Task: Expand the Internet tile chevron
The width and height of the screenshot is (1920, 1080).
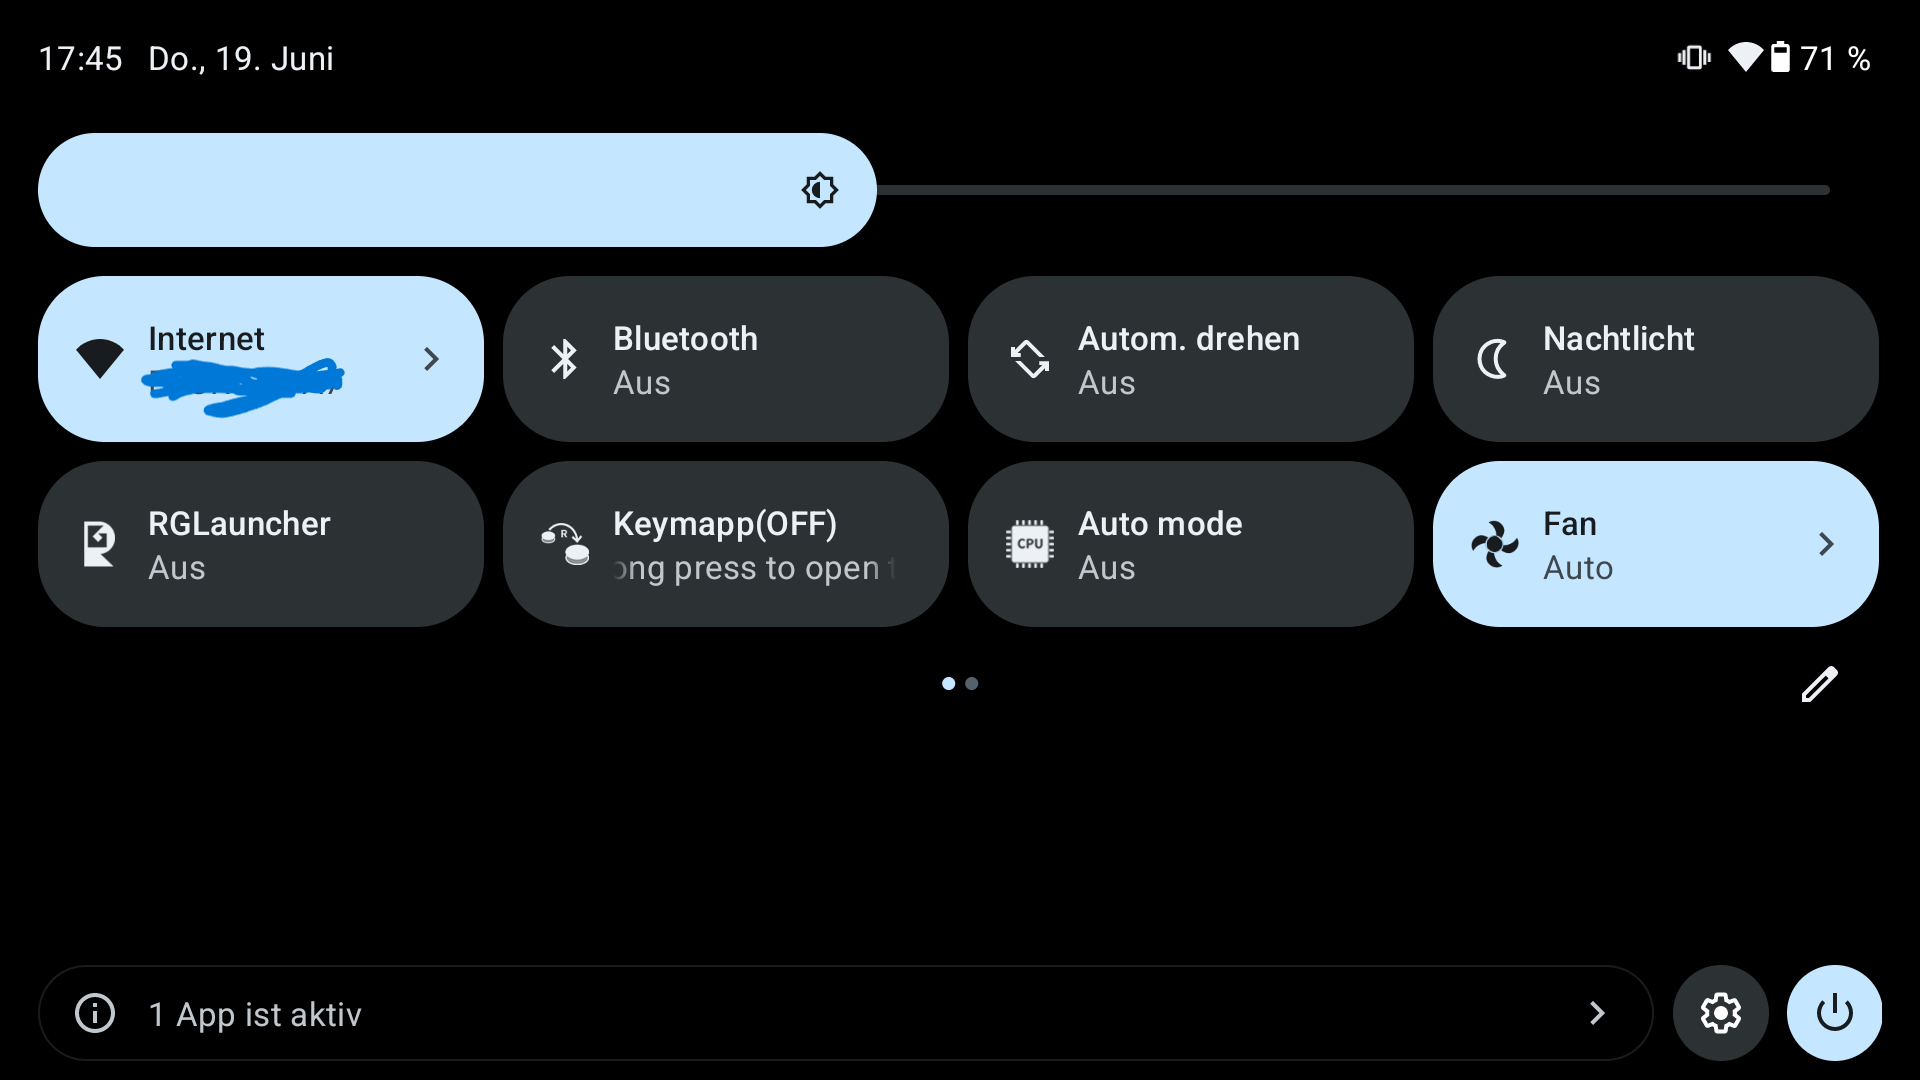Action: [431, 359]
